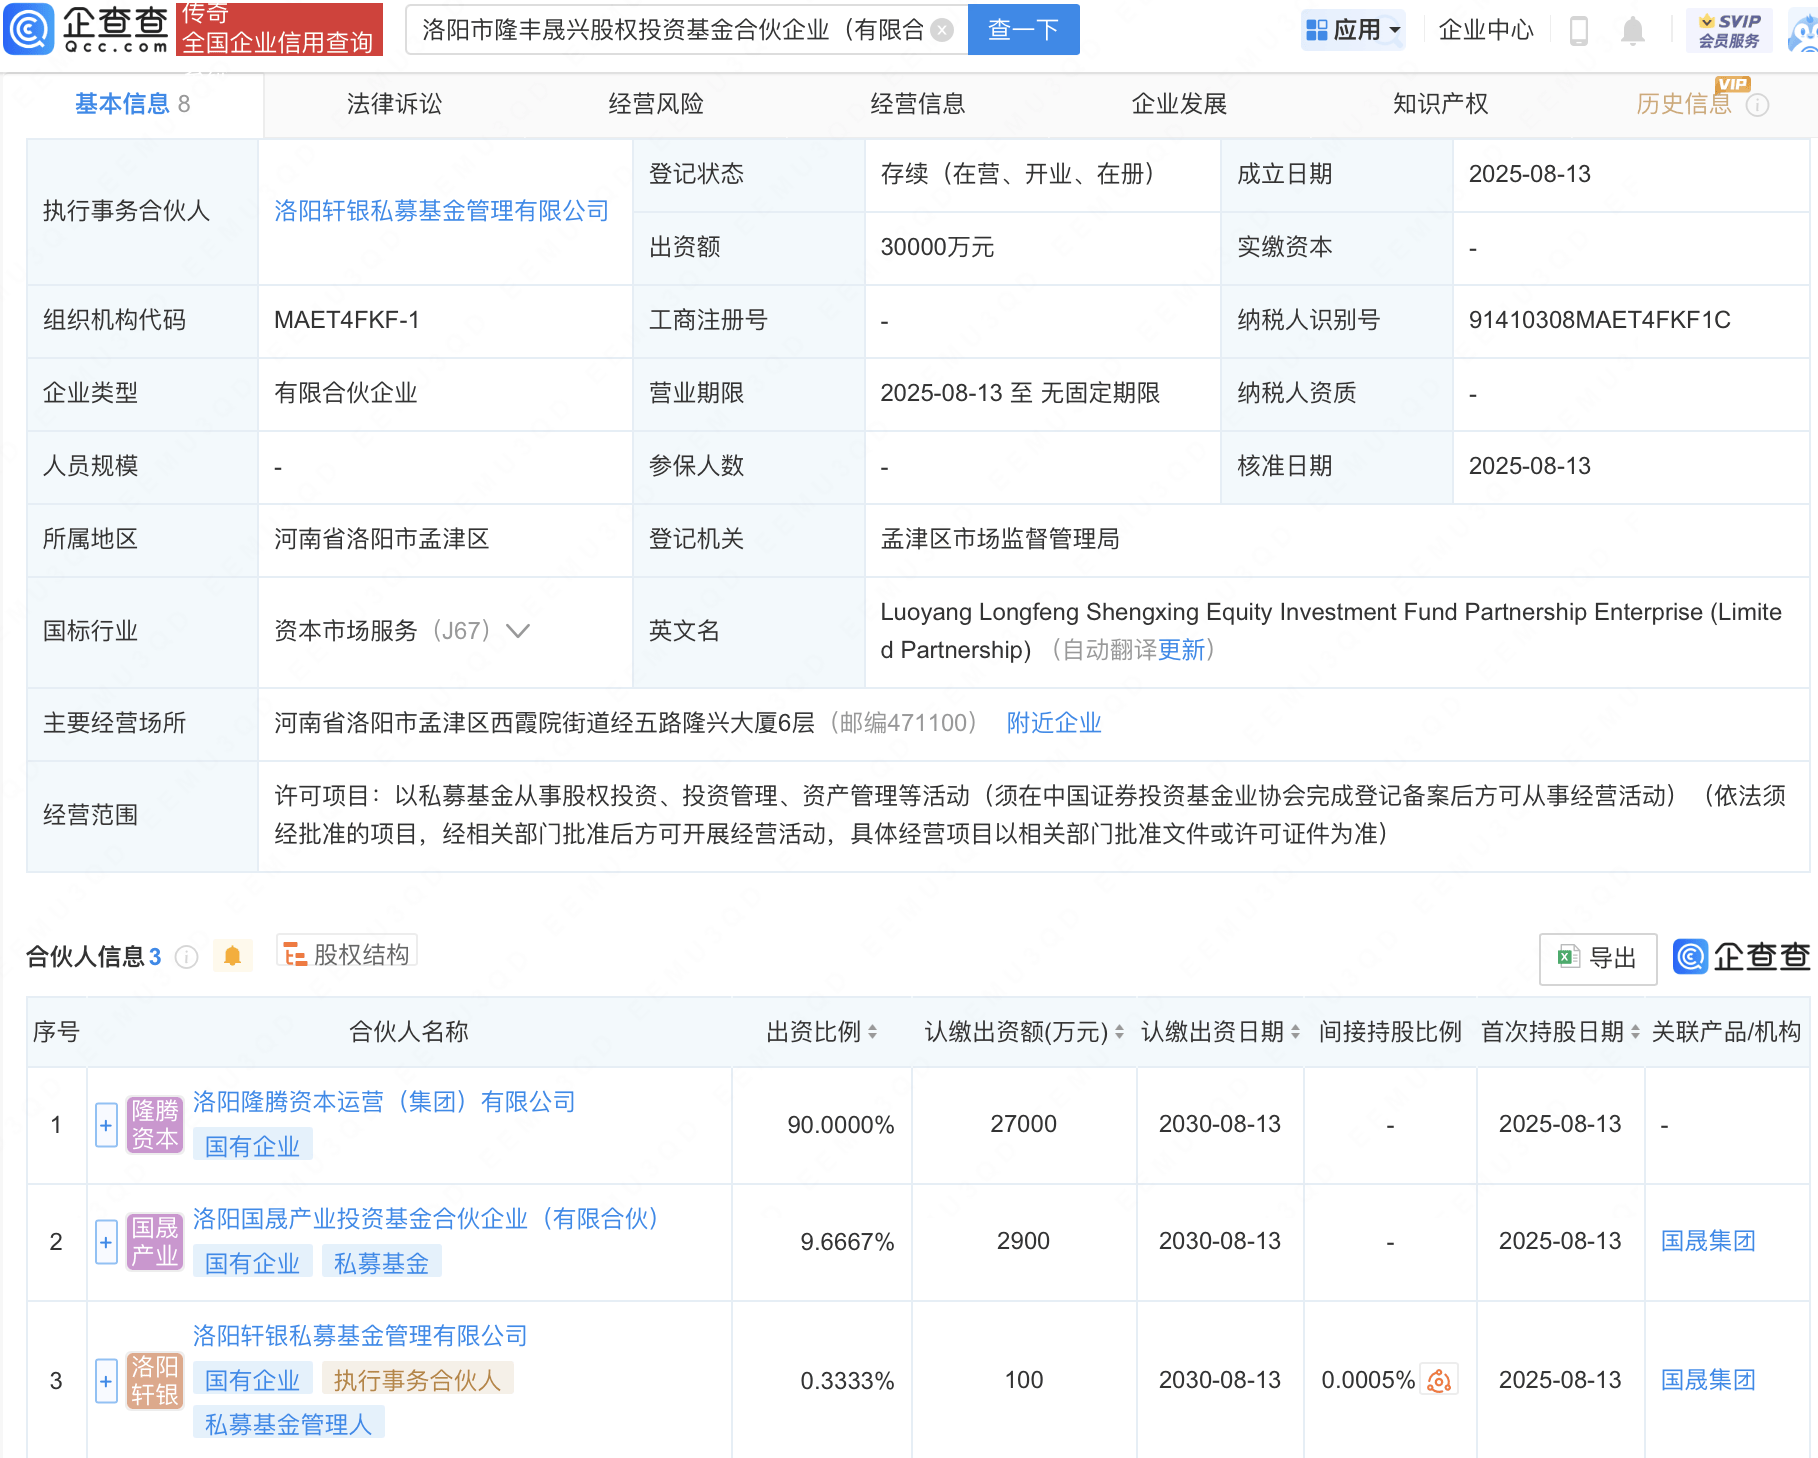Open the 历史信息 VIP tab
The image size is (1818, 1458).
coord(1684,104)
